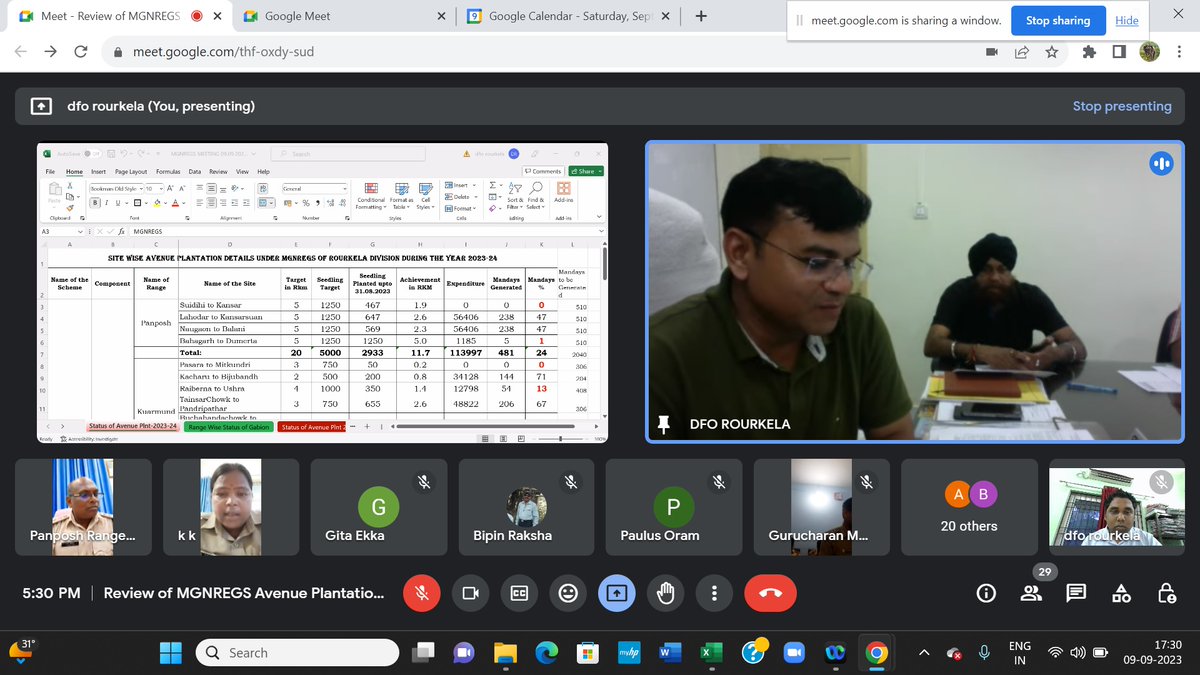Unmute the microphone in Google Meet
Viewport: 1200px width, 675px height.
pyautogui.click(x=421, y=592)
